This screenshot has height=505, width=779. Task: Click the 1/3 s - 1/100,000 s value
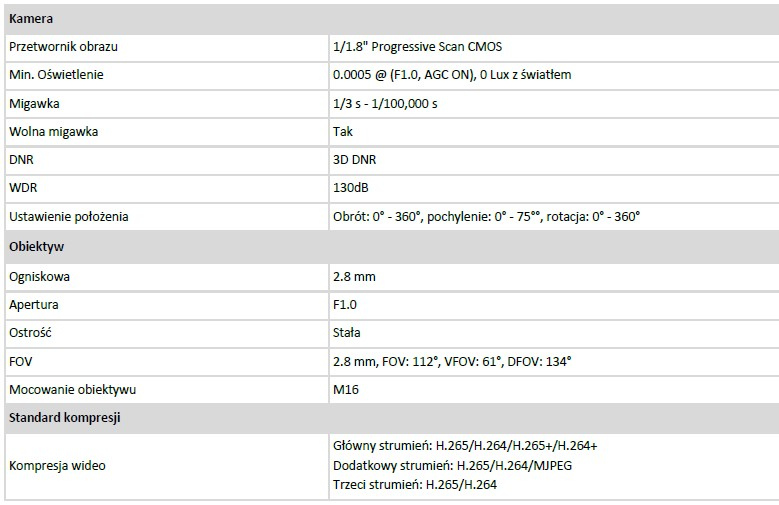pos(385,104)
